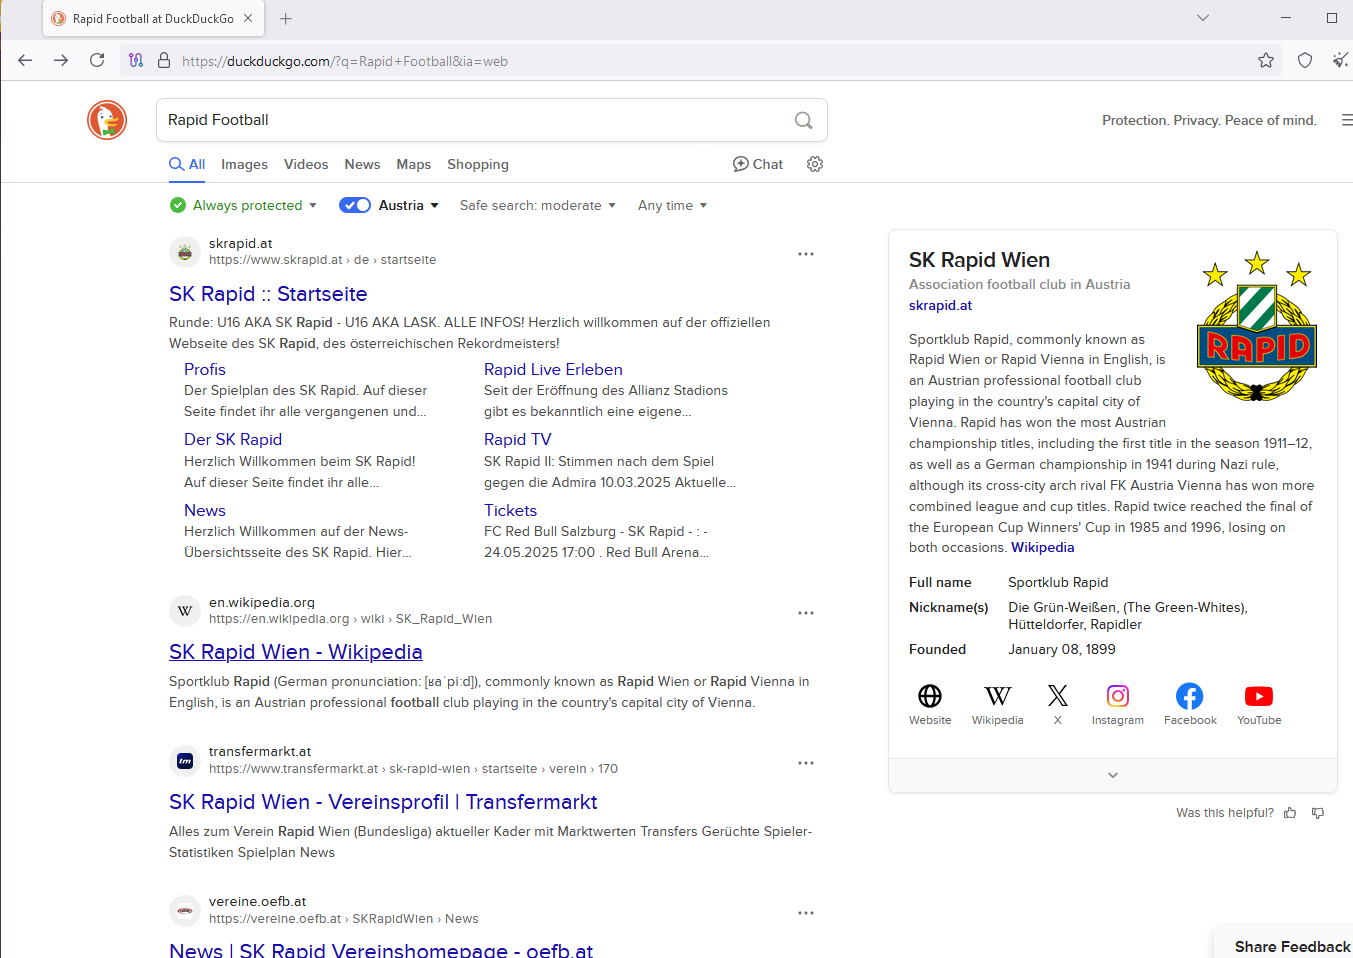Open a new browser tab
The width and height of the screenshot is (1353, 958).
click(x=286, y=18)
